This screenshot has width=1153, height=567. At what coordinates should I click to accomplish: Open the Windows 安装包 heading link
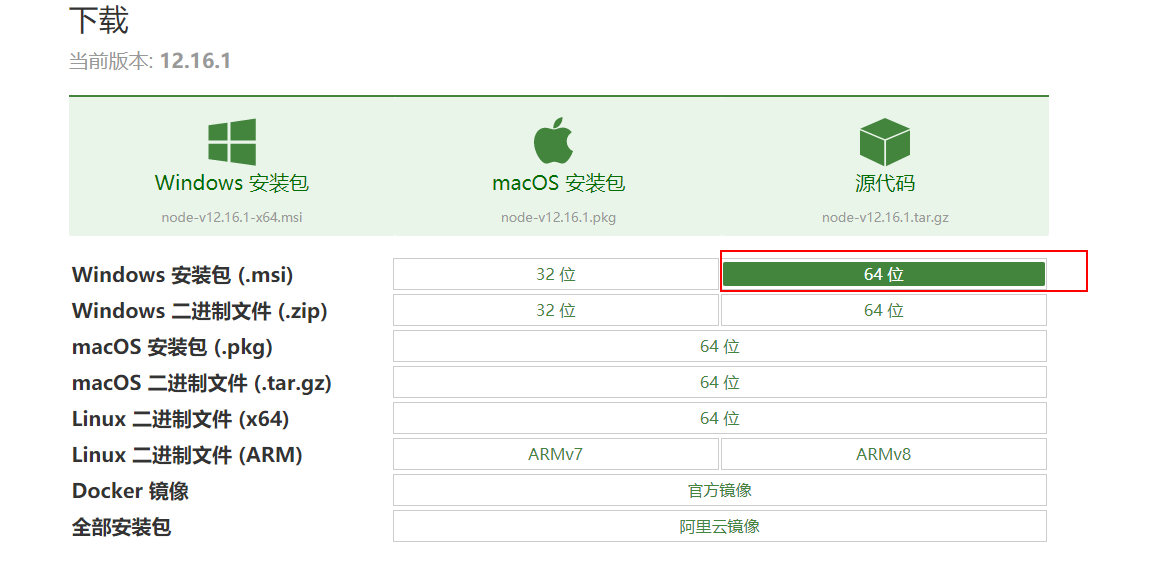(x=232, y=182)
